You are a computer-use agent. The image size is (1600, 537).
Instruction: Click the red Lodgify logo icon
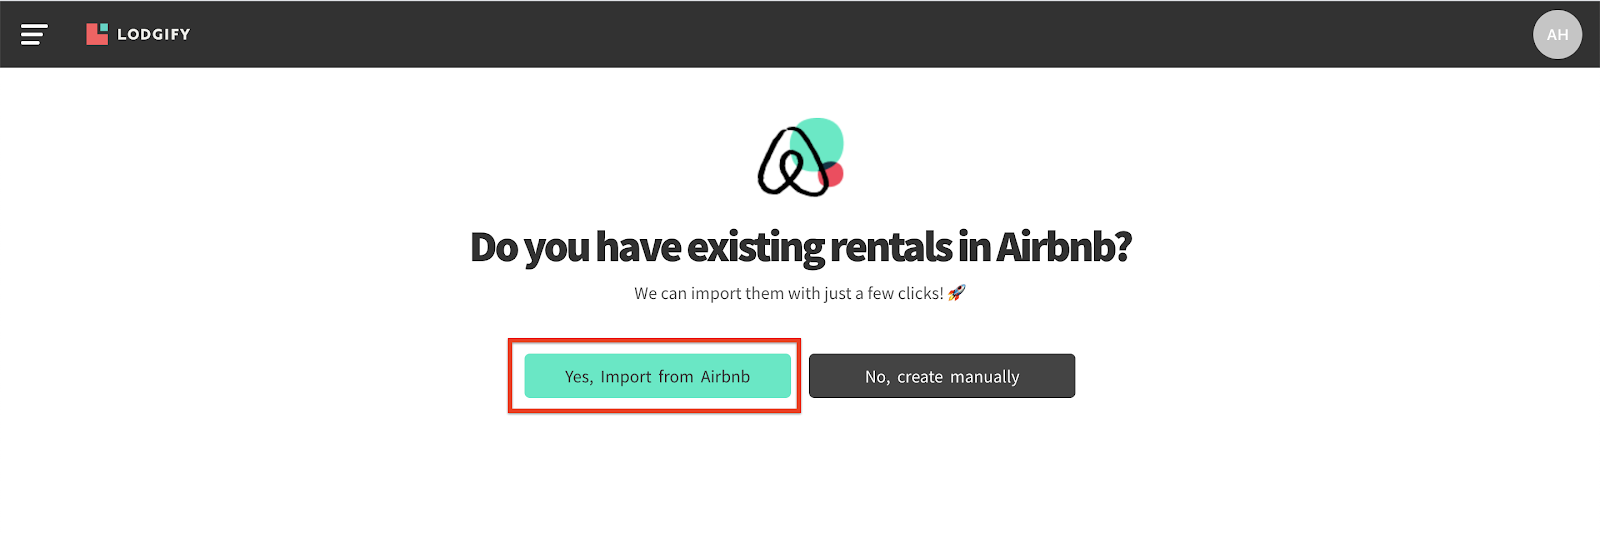tap(97, 34)
